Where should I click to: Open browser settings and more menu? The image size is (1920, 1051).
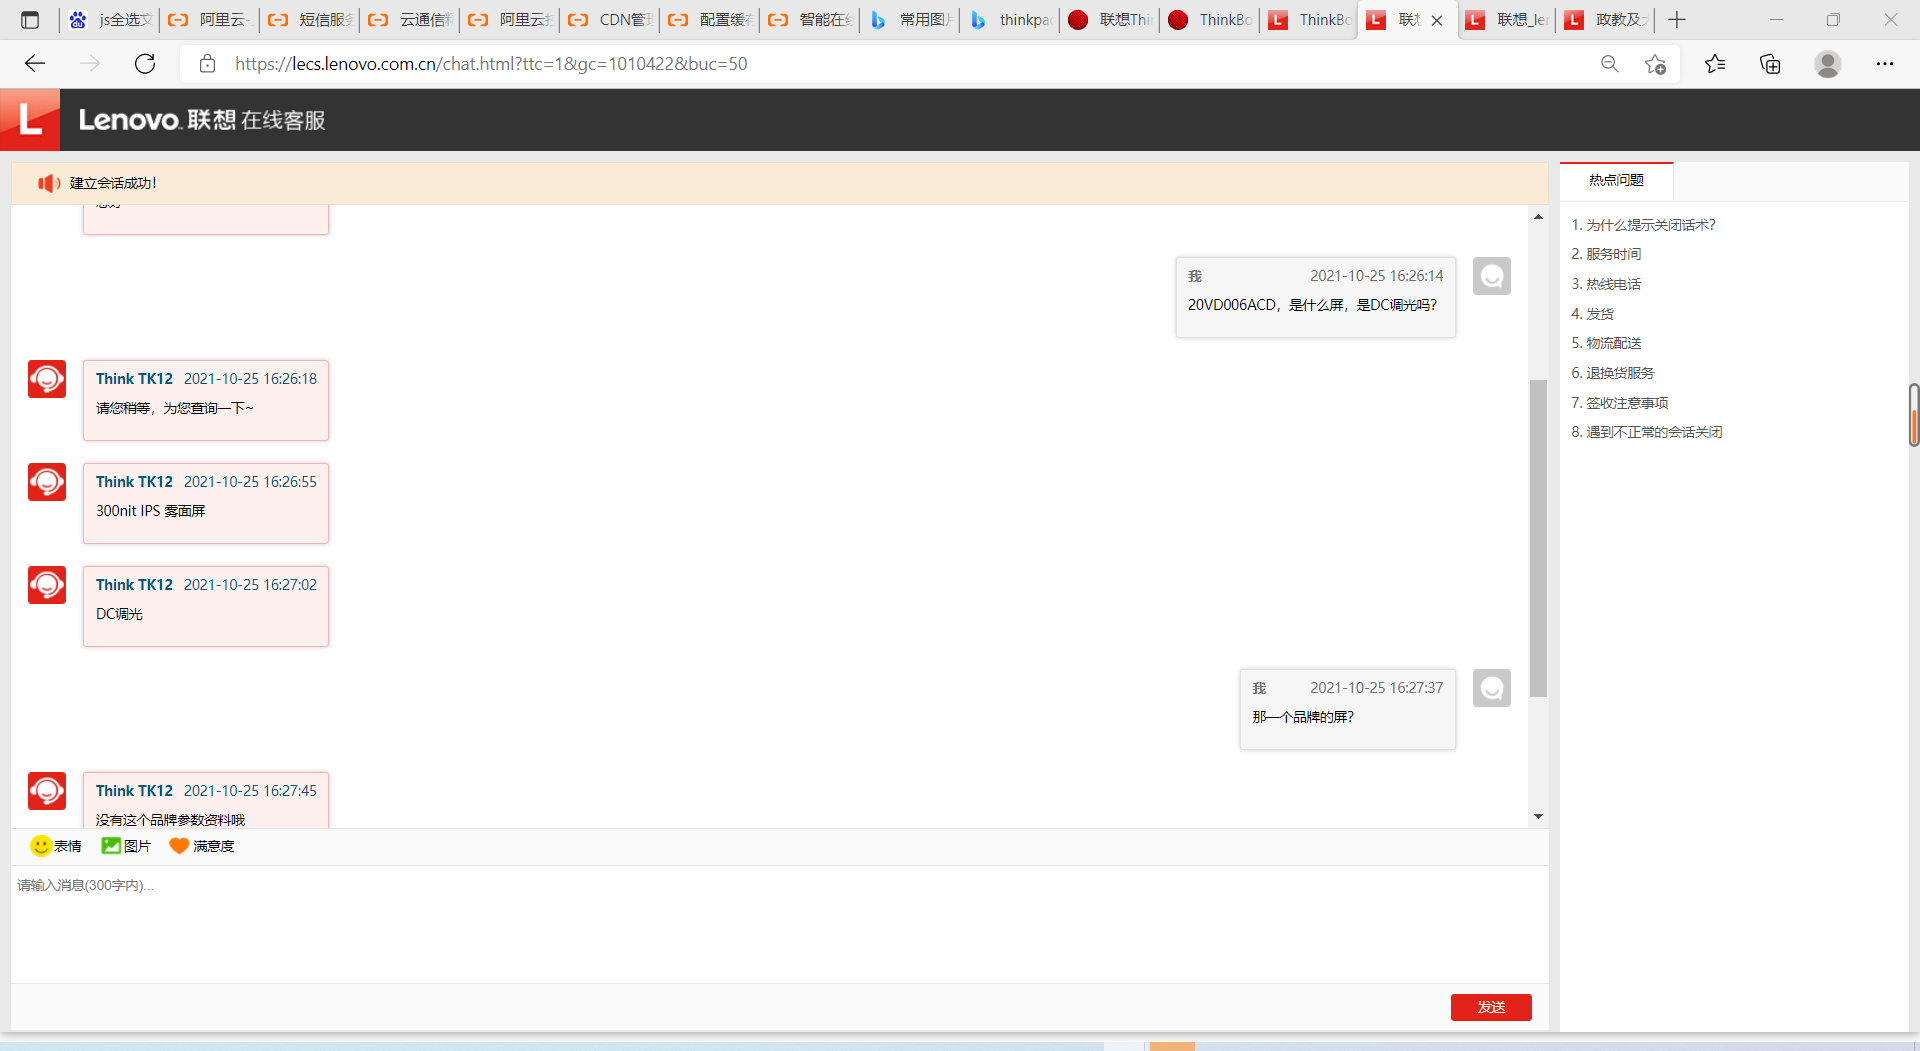pos(1885,64)
